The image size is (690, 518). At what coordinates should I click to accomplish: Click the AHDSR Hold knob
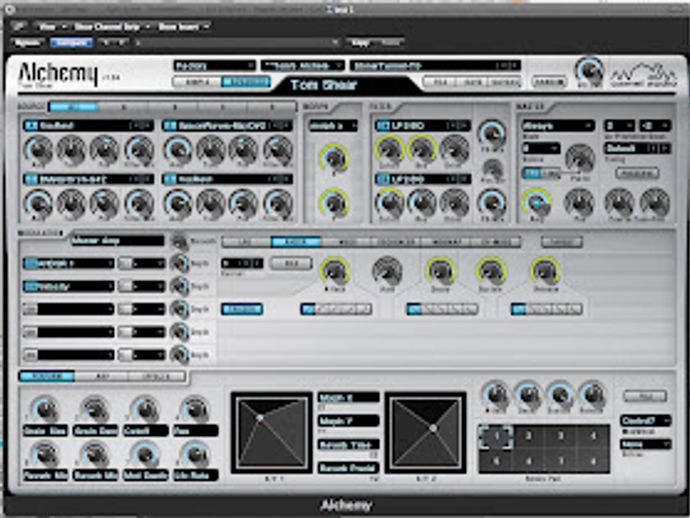click(387, 271)
